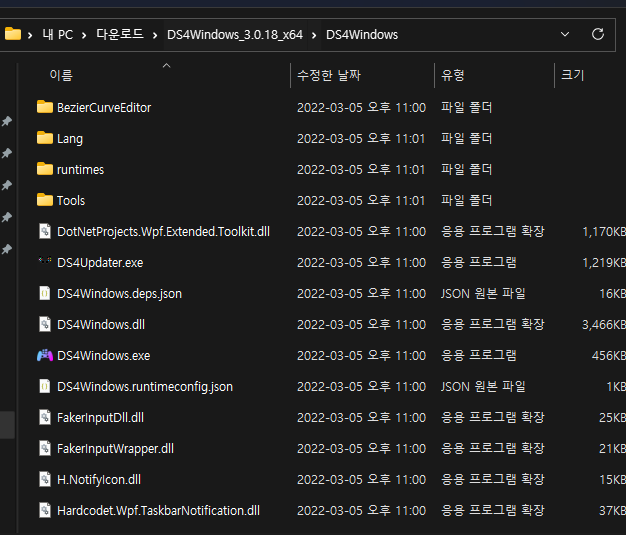Click DS4Windows.runtimeconfig.json file icon
Image resolution: width=626 pixels, height=535 pixels.
[45, 386]
